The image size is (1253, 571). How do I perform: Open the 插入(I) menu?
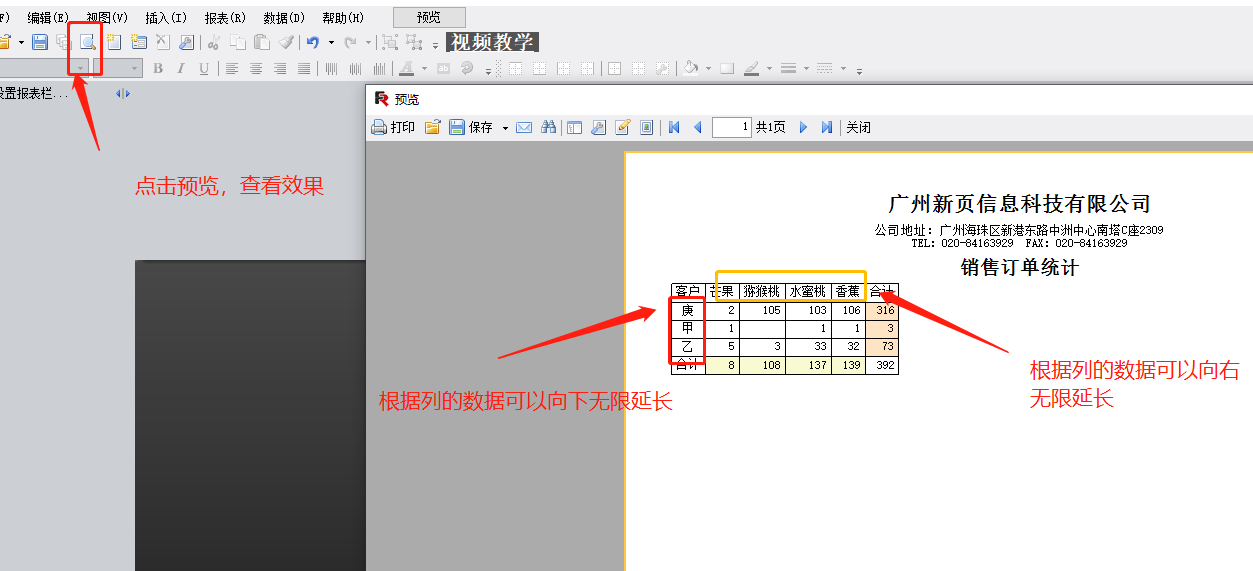coord(166,18)
